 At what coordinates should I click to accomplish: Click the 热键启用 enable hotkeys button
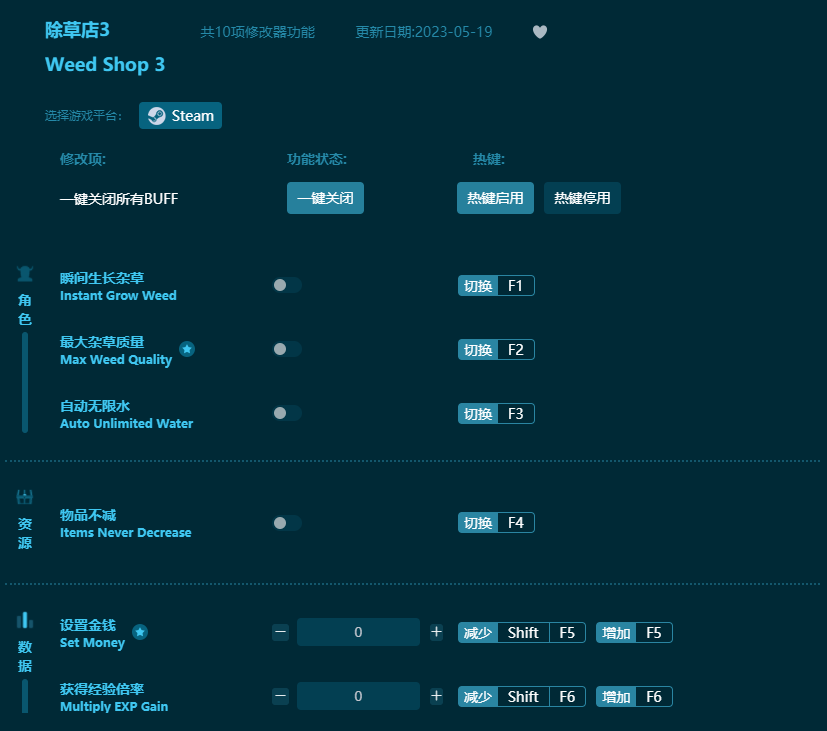click(495, 198)
